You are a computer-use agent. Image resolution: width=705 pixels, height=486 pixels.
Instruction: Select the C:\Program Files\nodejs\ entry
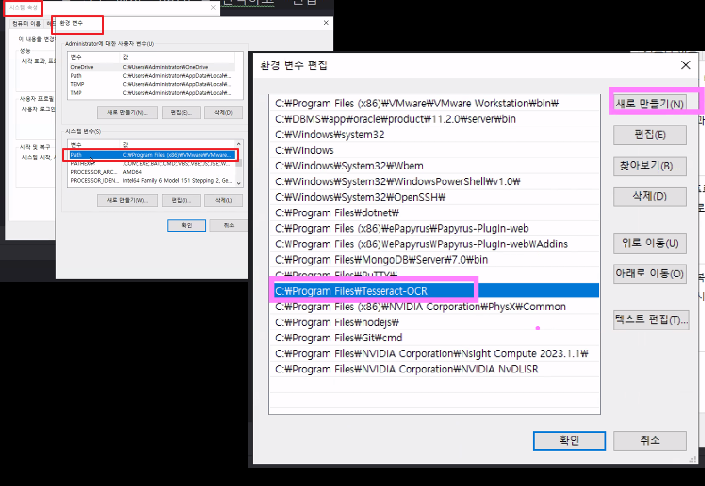434,322
